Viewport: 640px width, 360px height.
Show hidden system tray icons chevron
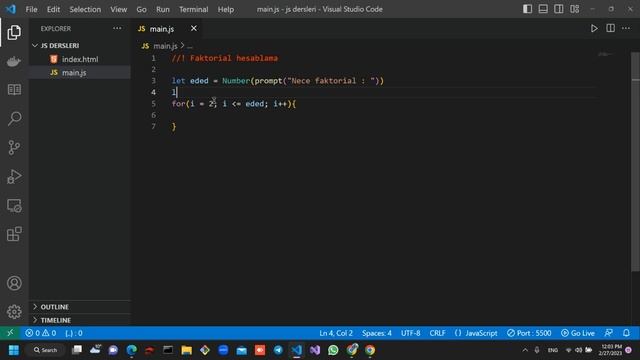coord(525,350)
